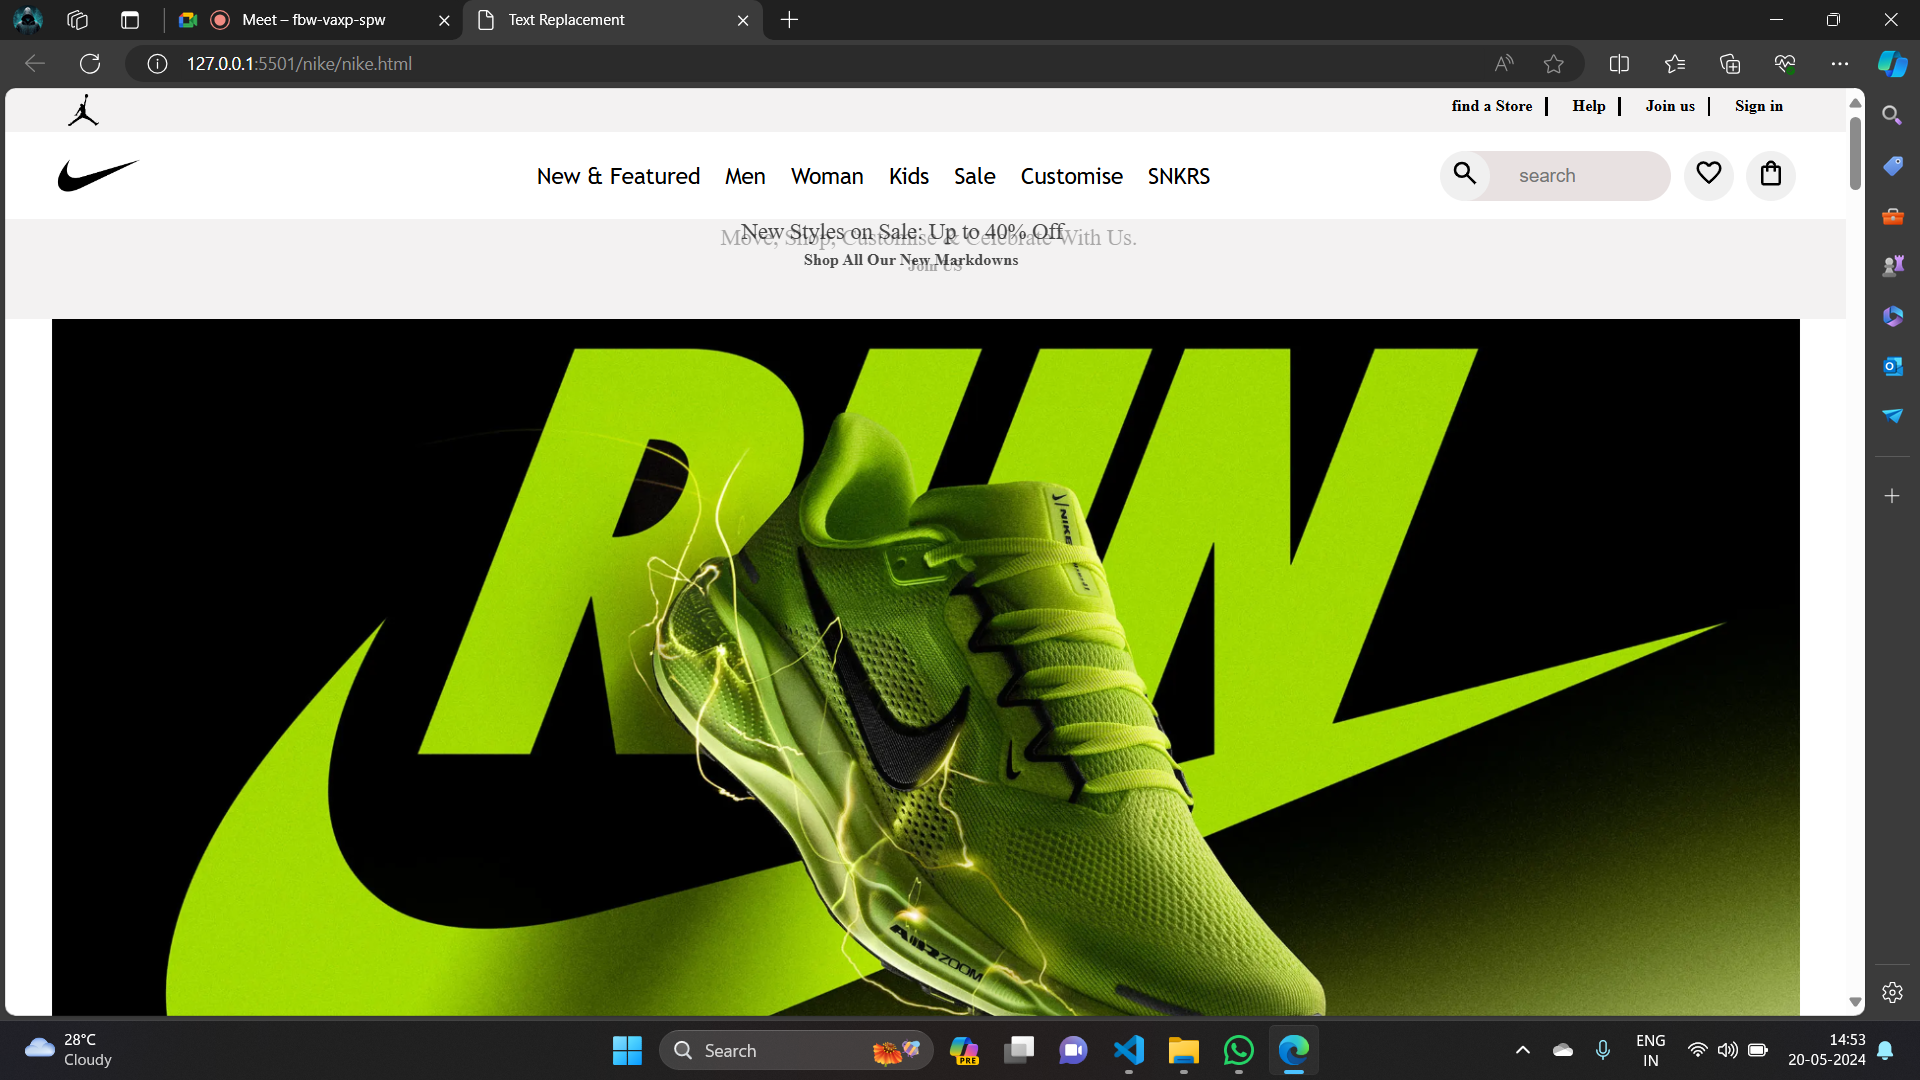Open the favourites heart icon
The height and width of the screenshot is (1080, 1920).
[1709, 174]
